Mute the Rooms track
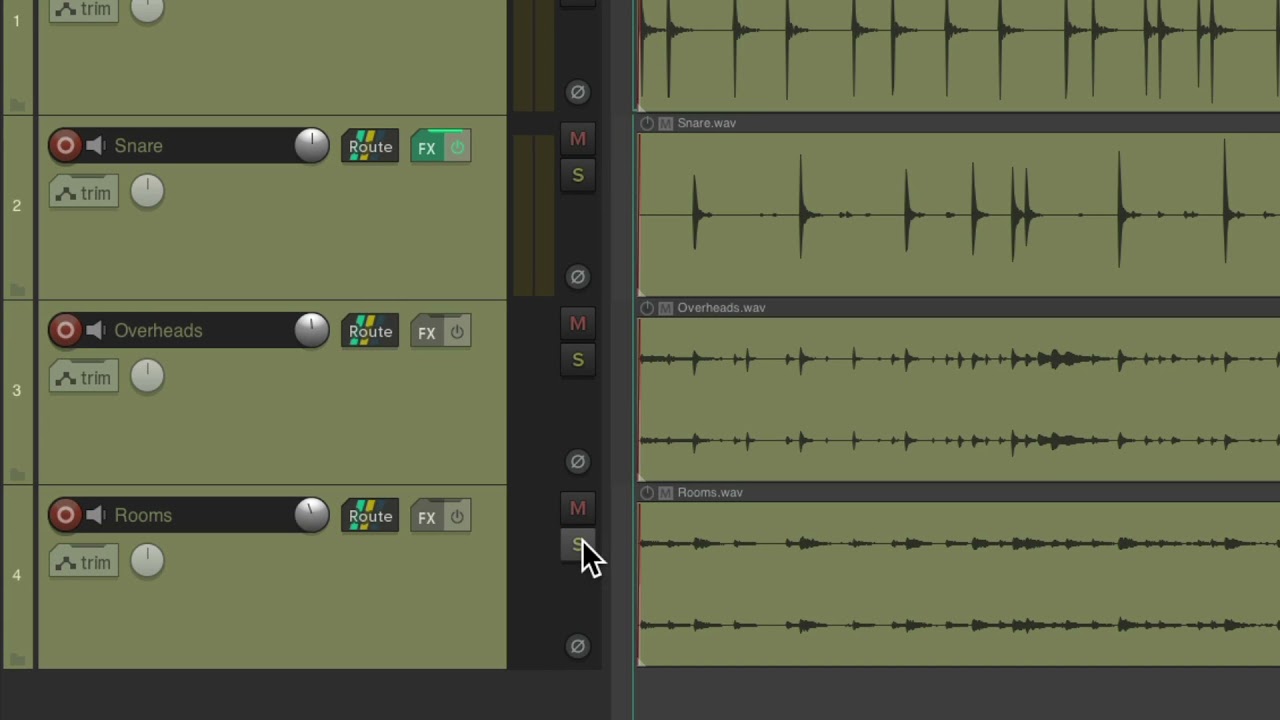1280x720 pixels. [x=578, y=509]
